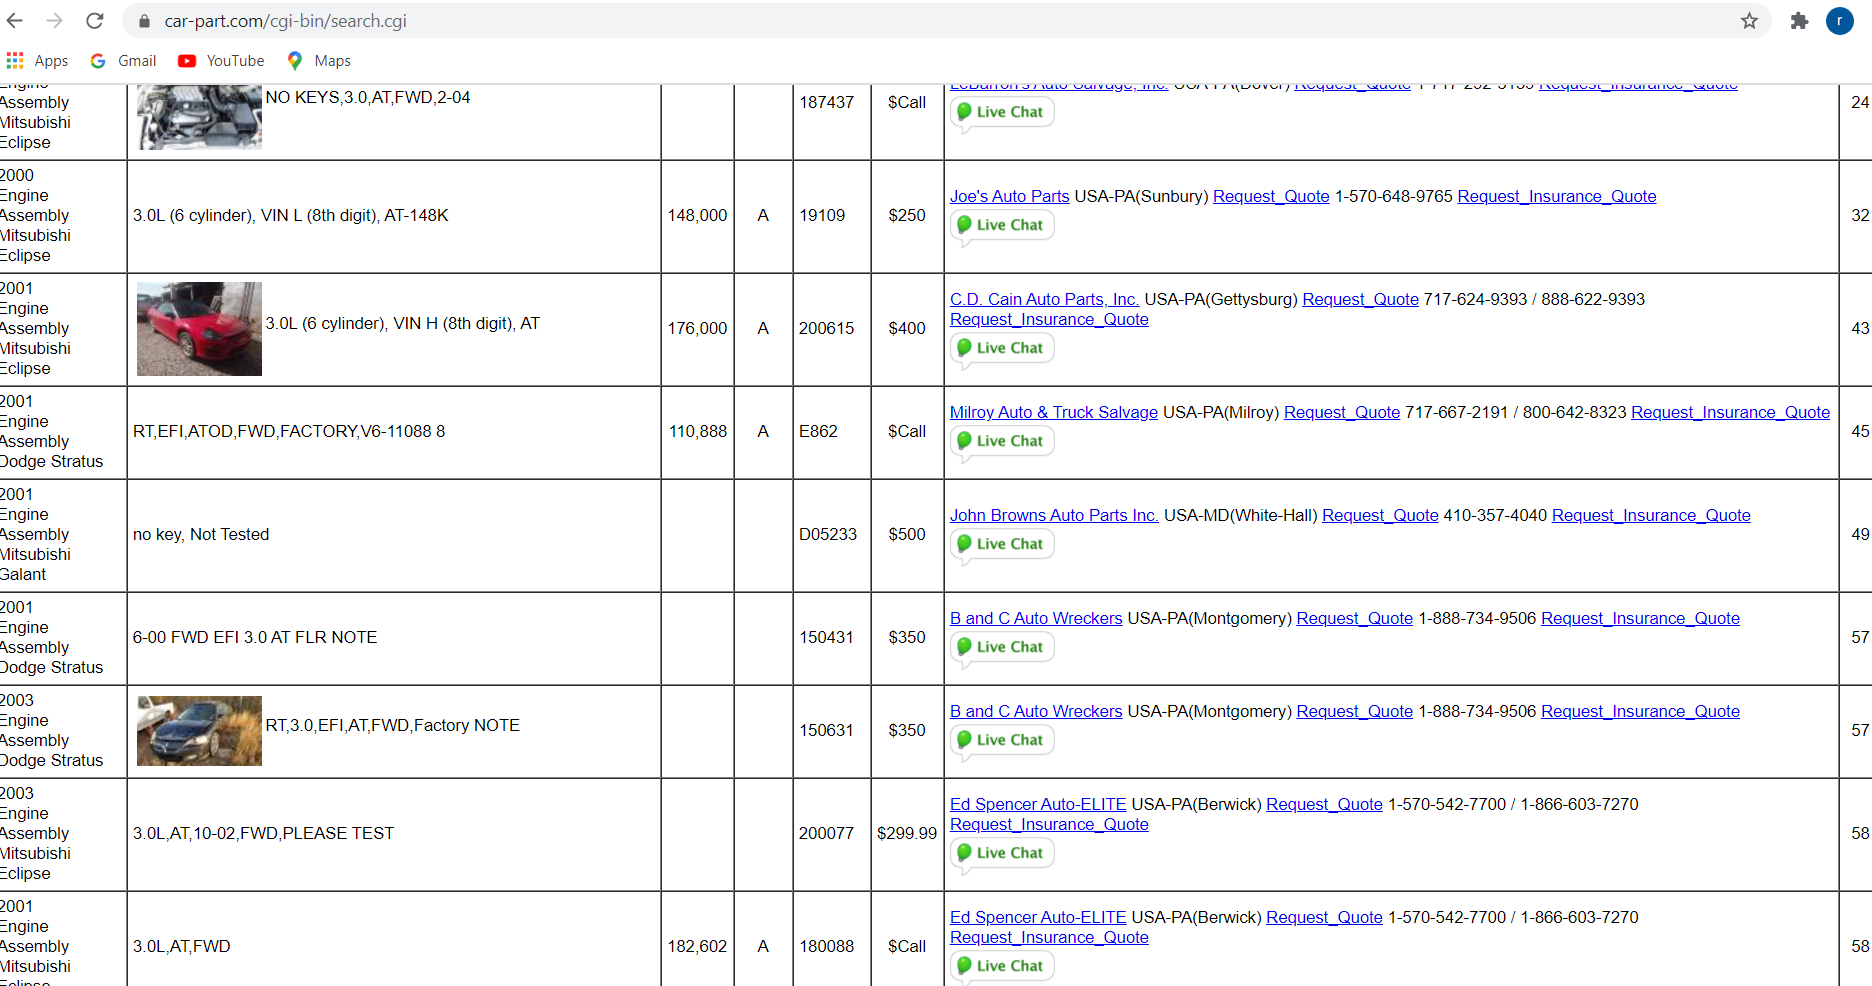Select the 182,602 mileage cell
Image resolution: width=1872 pixels, height=986 pixels.
pyautogui.click(x=698, y=947)
